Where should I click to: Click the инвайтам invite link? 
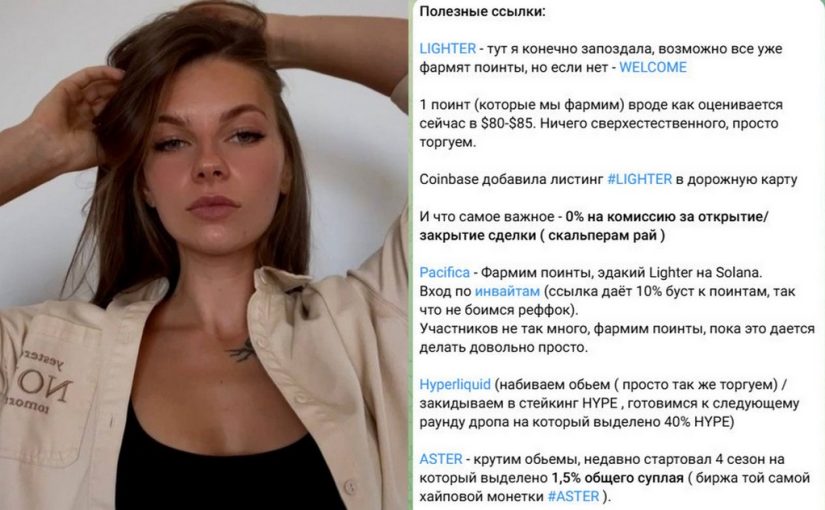(507, 292)
